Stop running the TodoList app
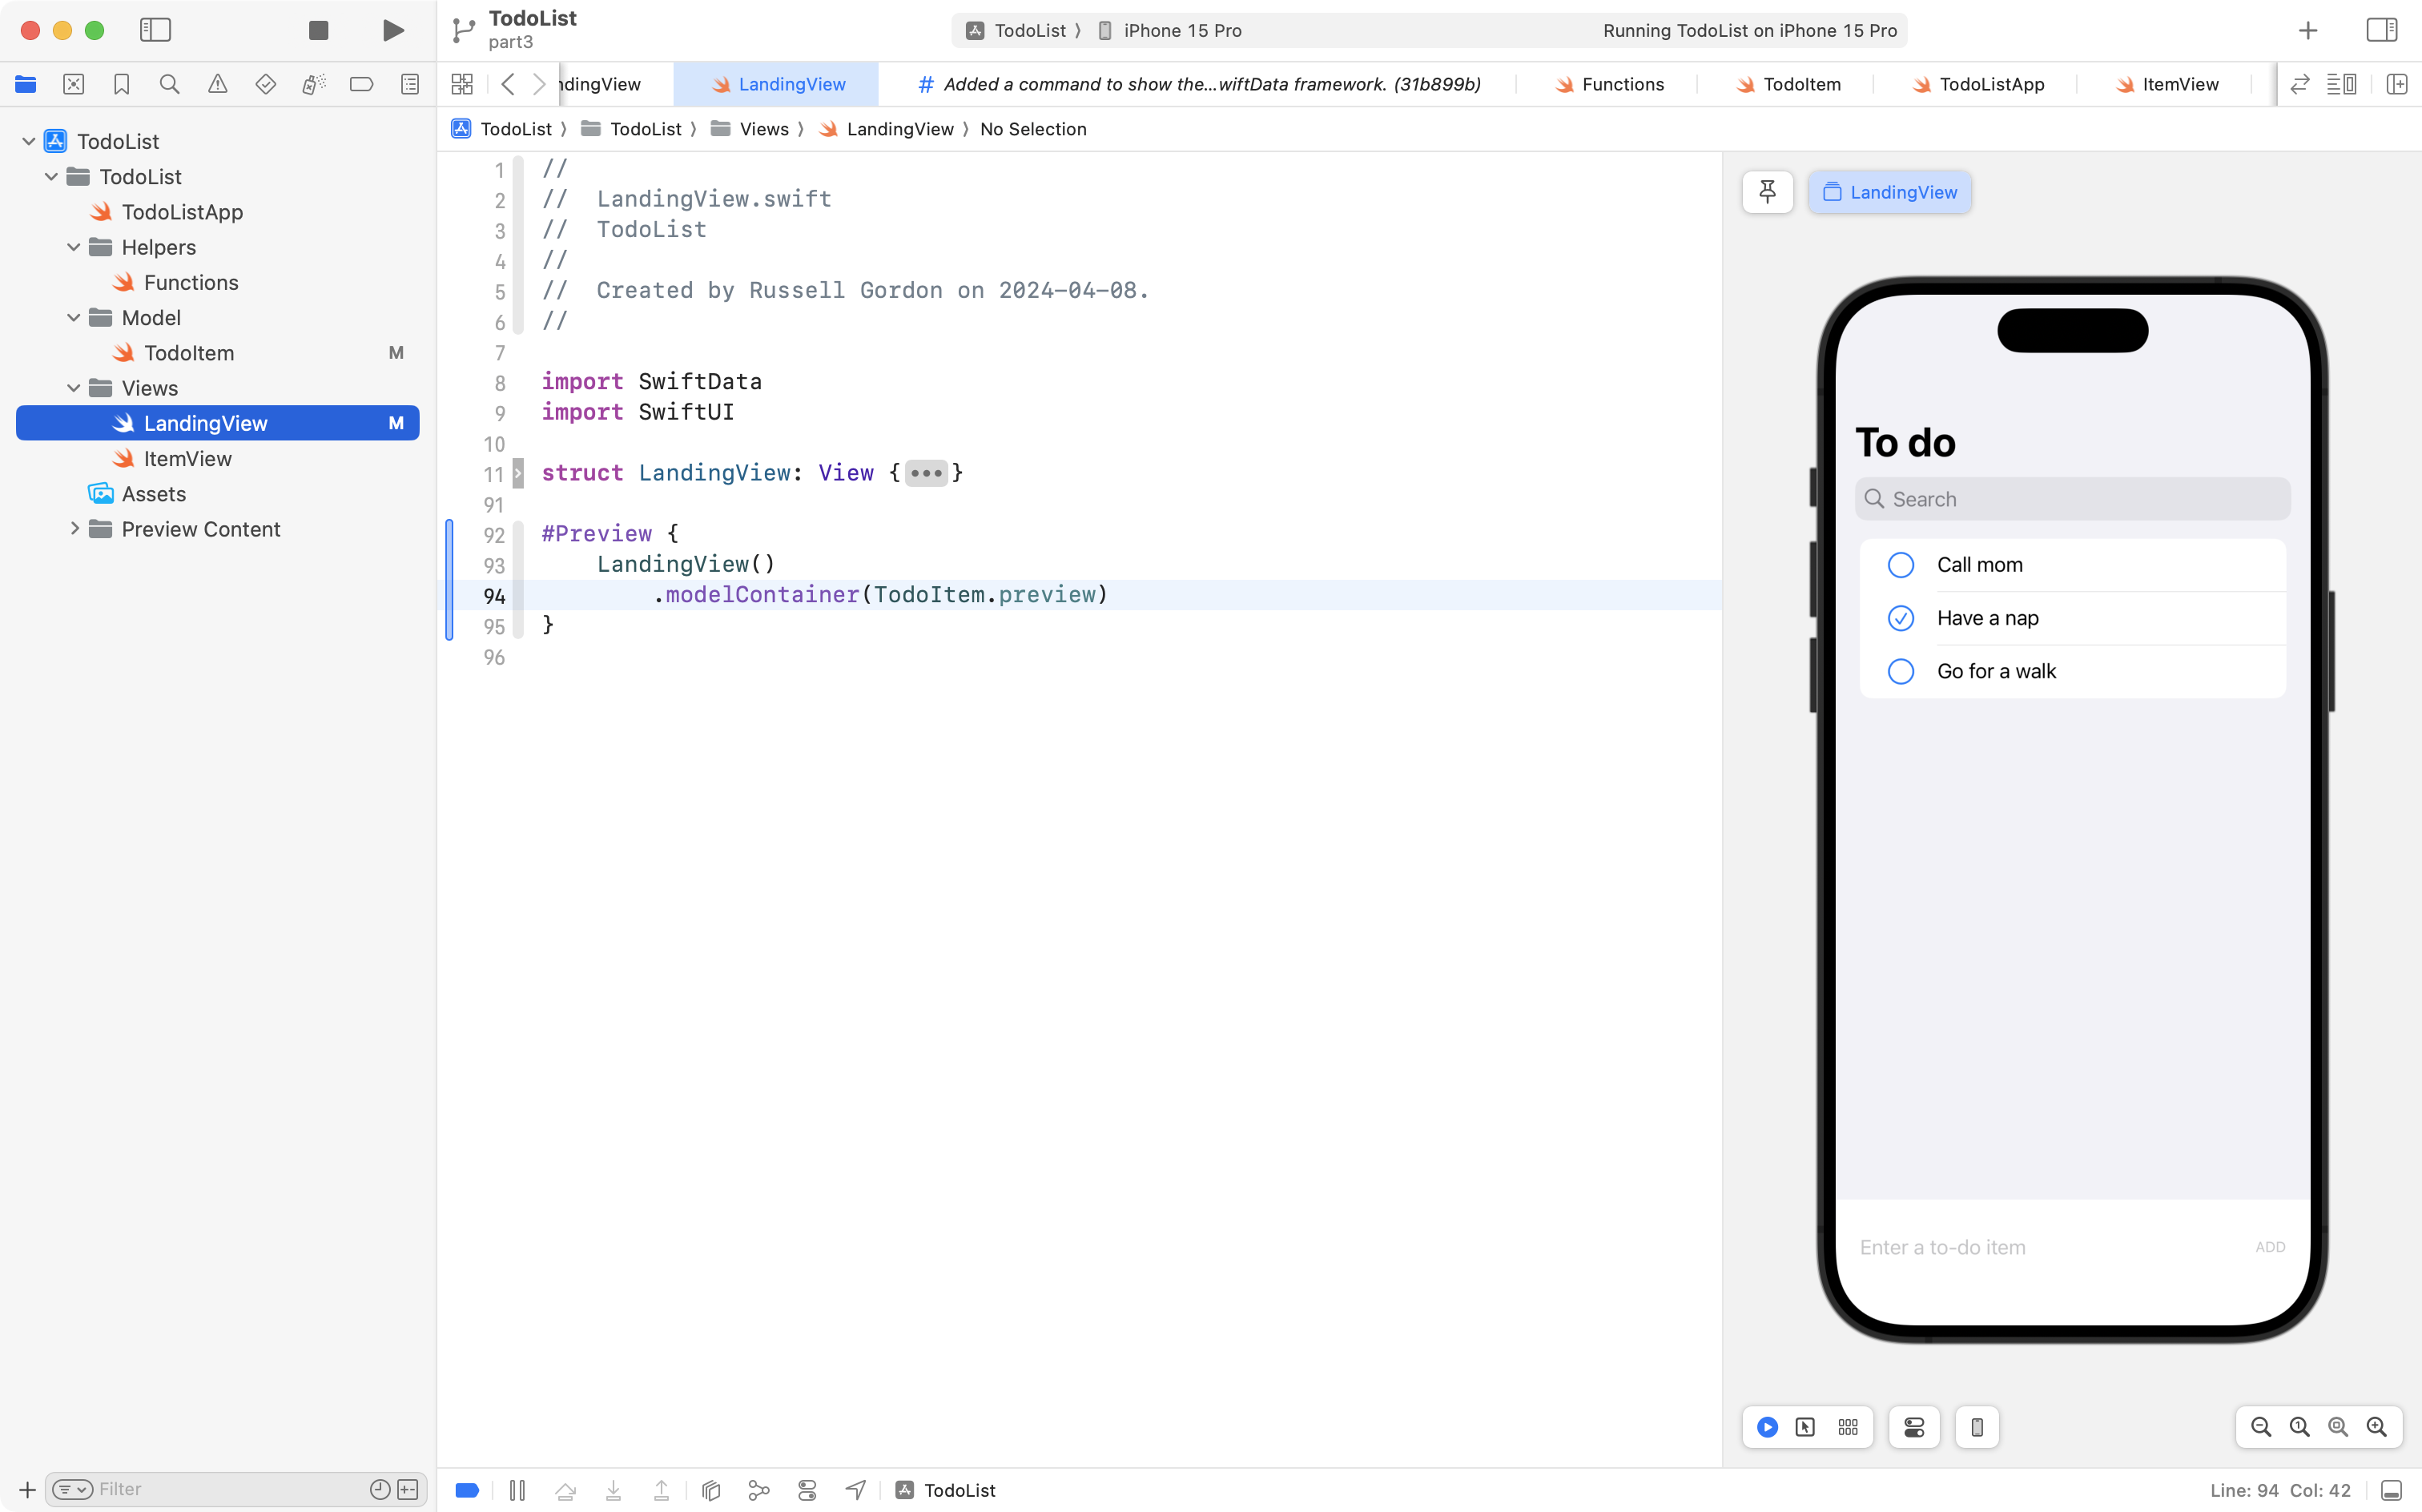 [x=318, y=30]
